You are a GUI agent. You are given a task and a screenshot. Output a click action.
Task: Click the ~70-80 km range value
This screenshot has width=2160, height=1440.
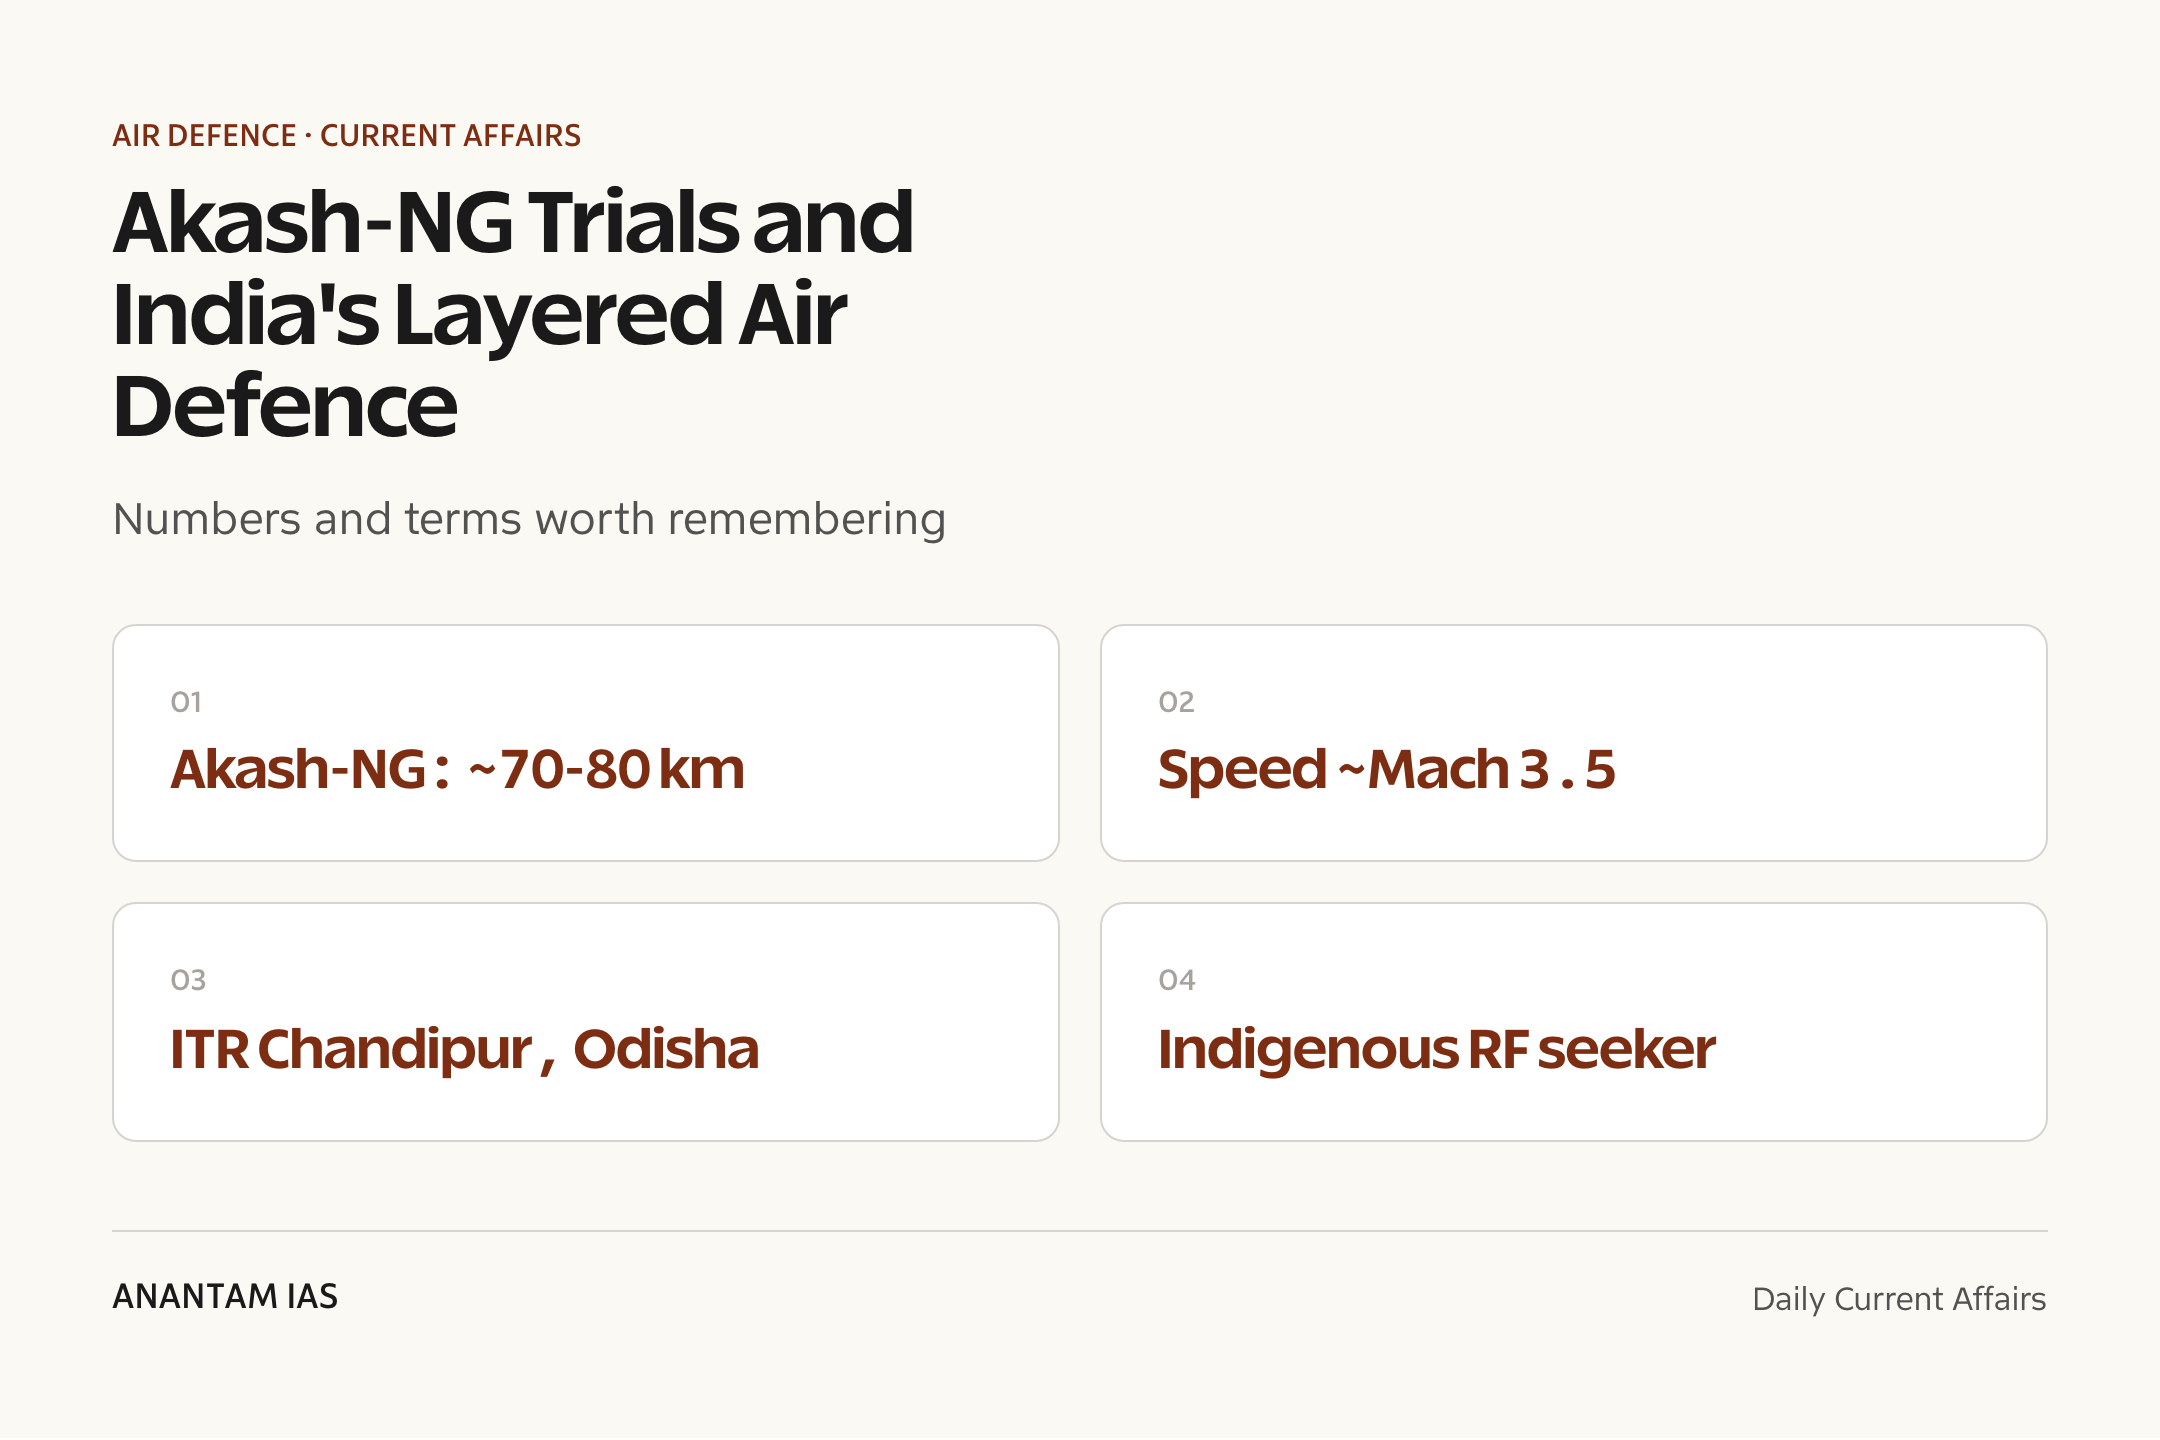click(x=606, y=770)
